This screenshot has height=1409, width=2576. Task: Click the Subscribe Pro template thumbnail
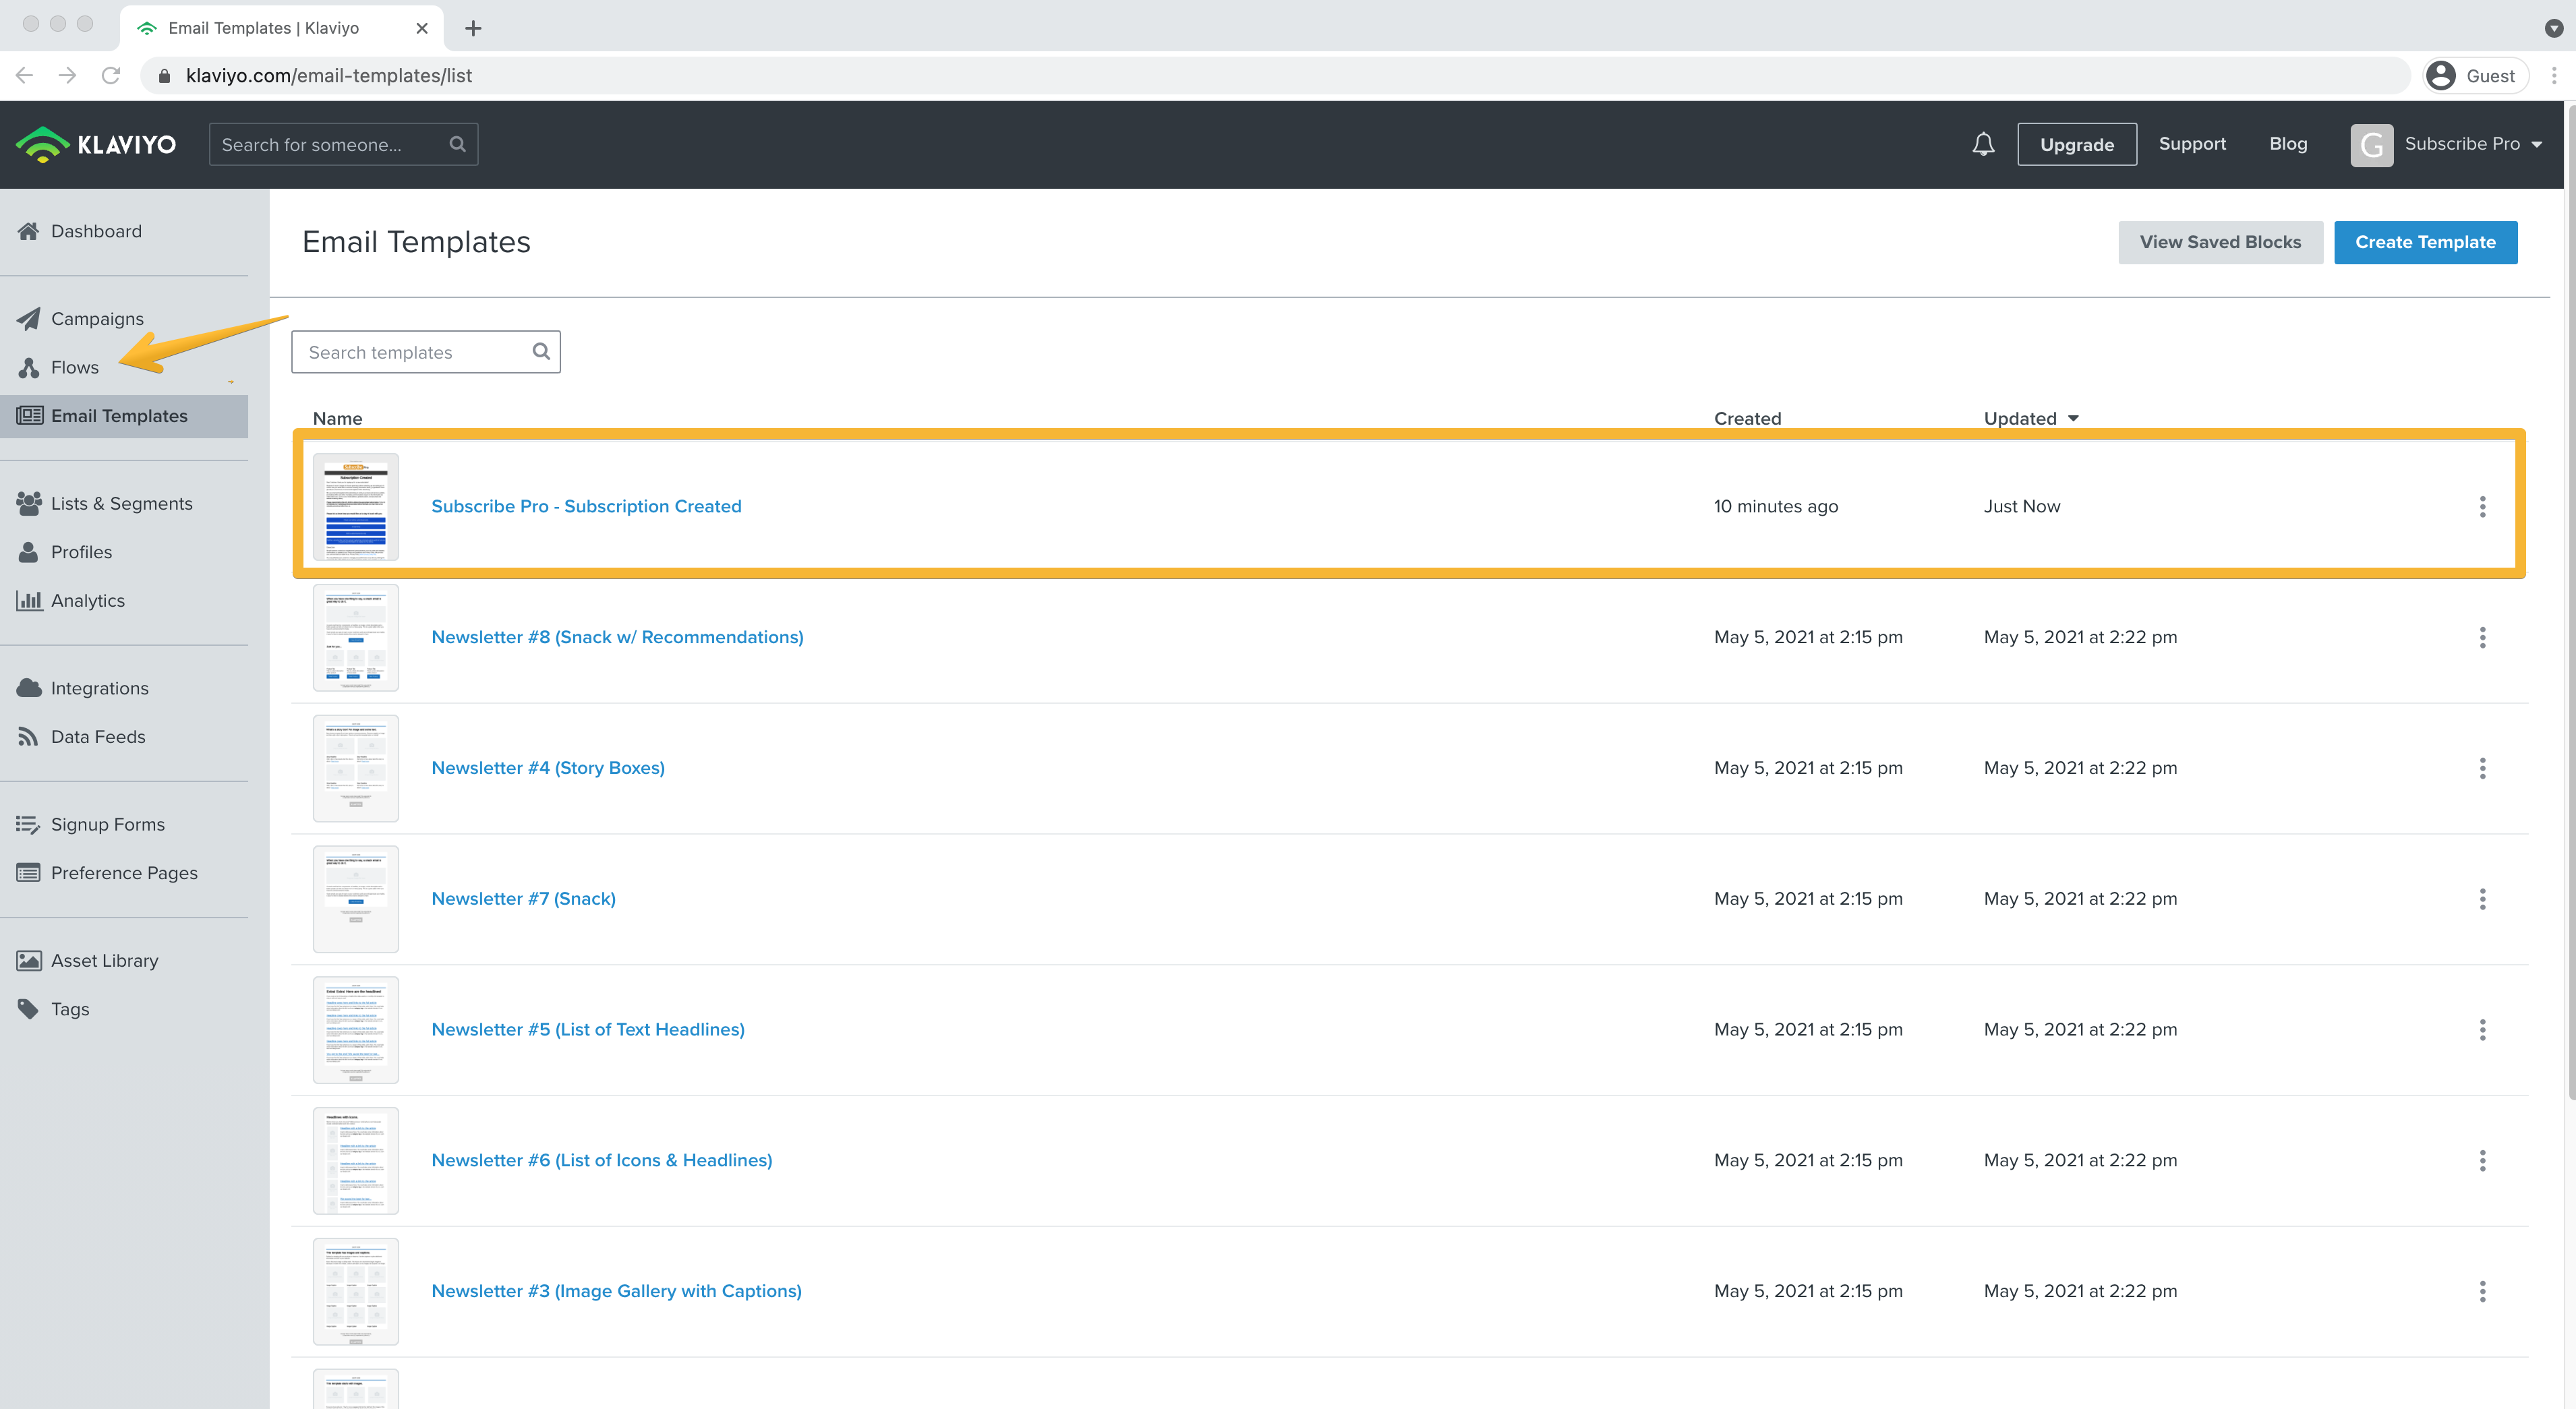(x=356, y=507)
